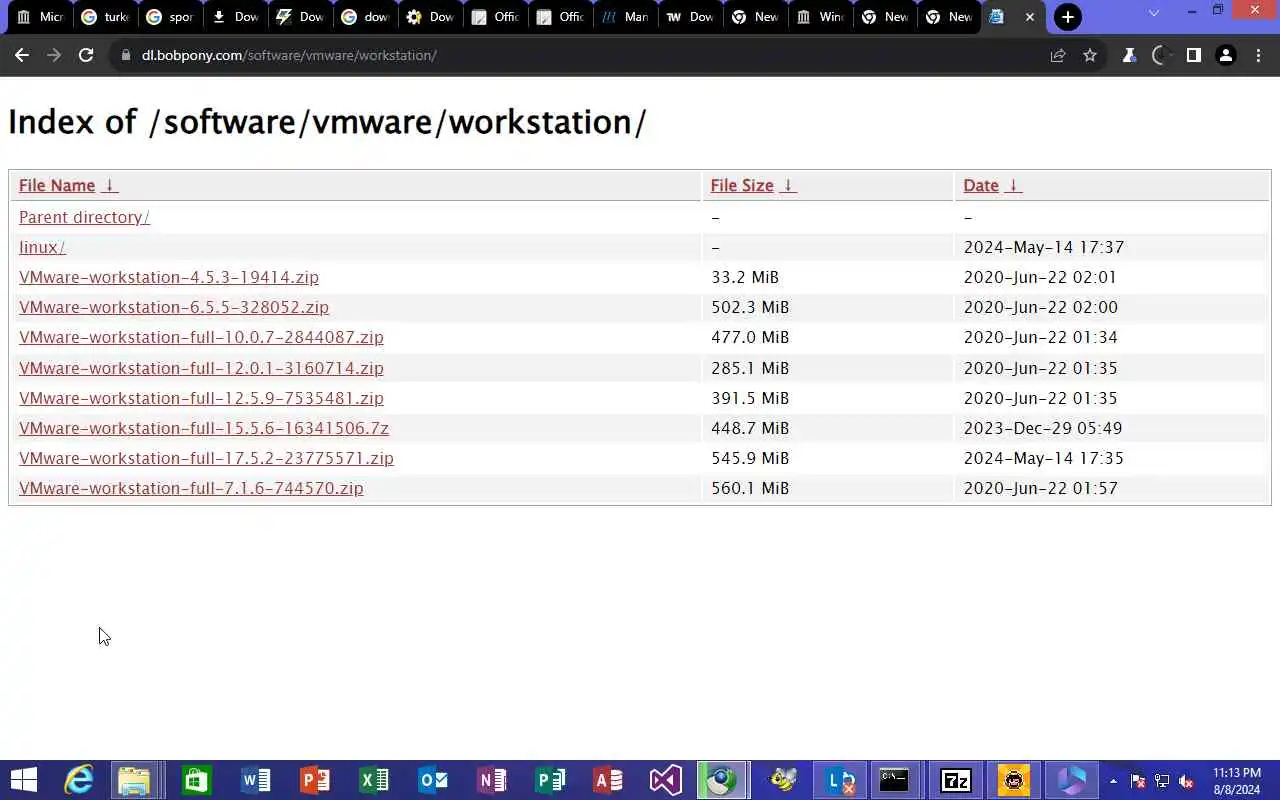
Task: Open the browser side panel icon
Action: click(1193, 55)
